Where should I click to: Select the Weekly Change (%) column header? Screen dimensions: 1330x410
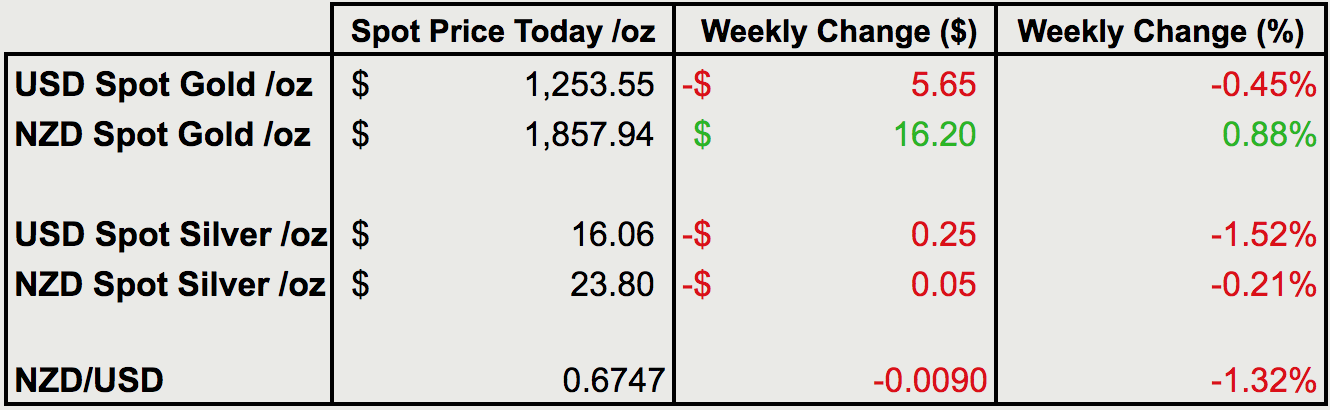pyautogui.click(x=1160, y=32)
